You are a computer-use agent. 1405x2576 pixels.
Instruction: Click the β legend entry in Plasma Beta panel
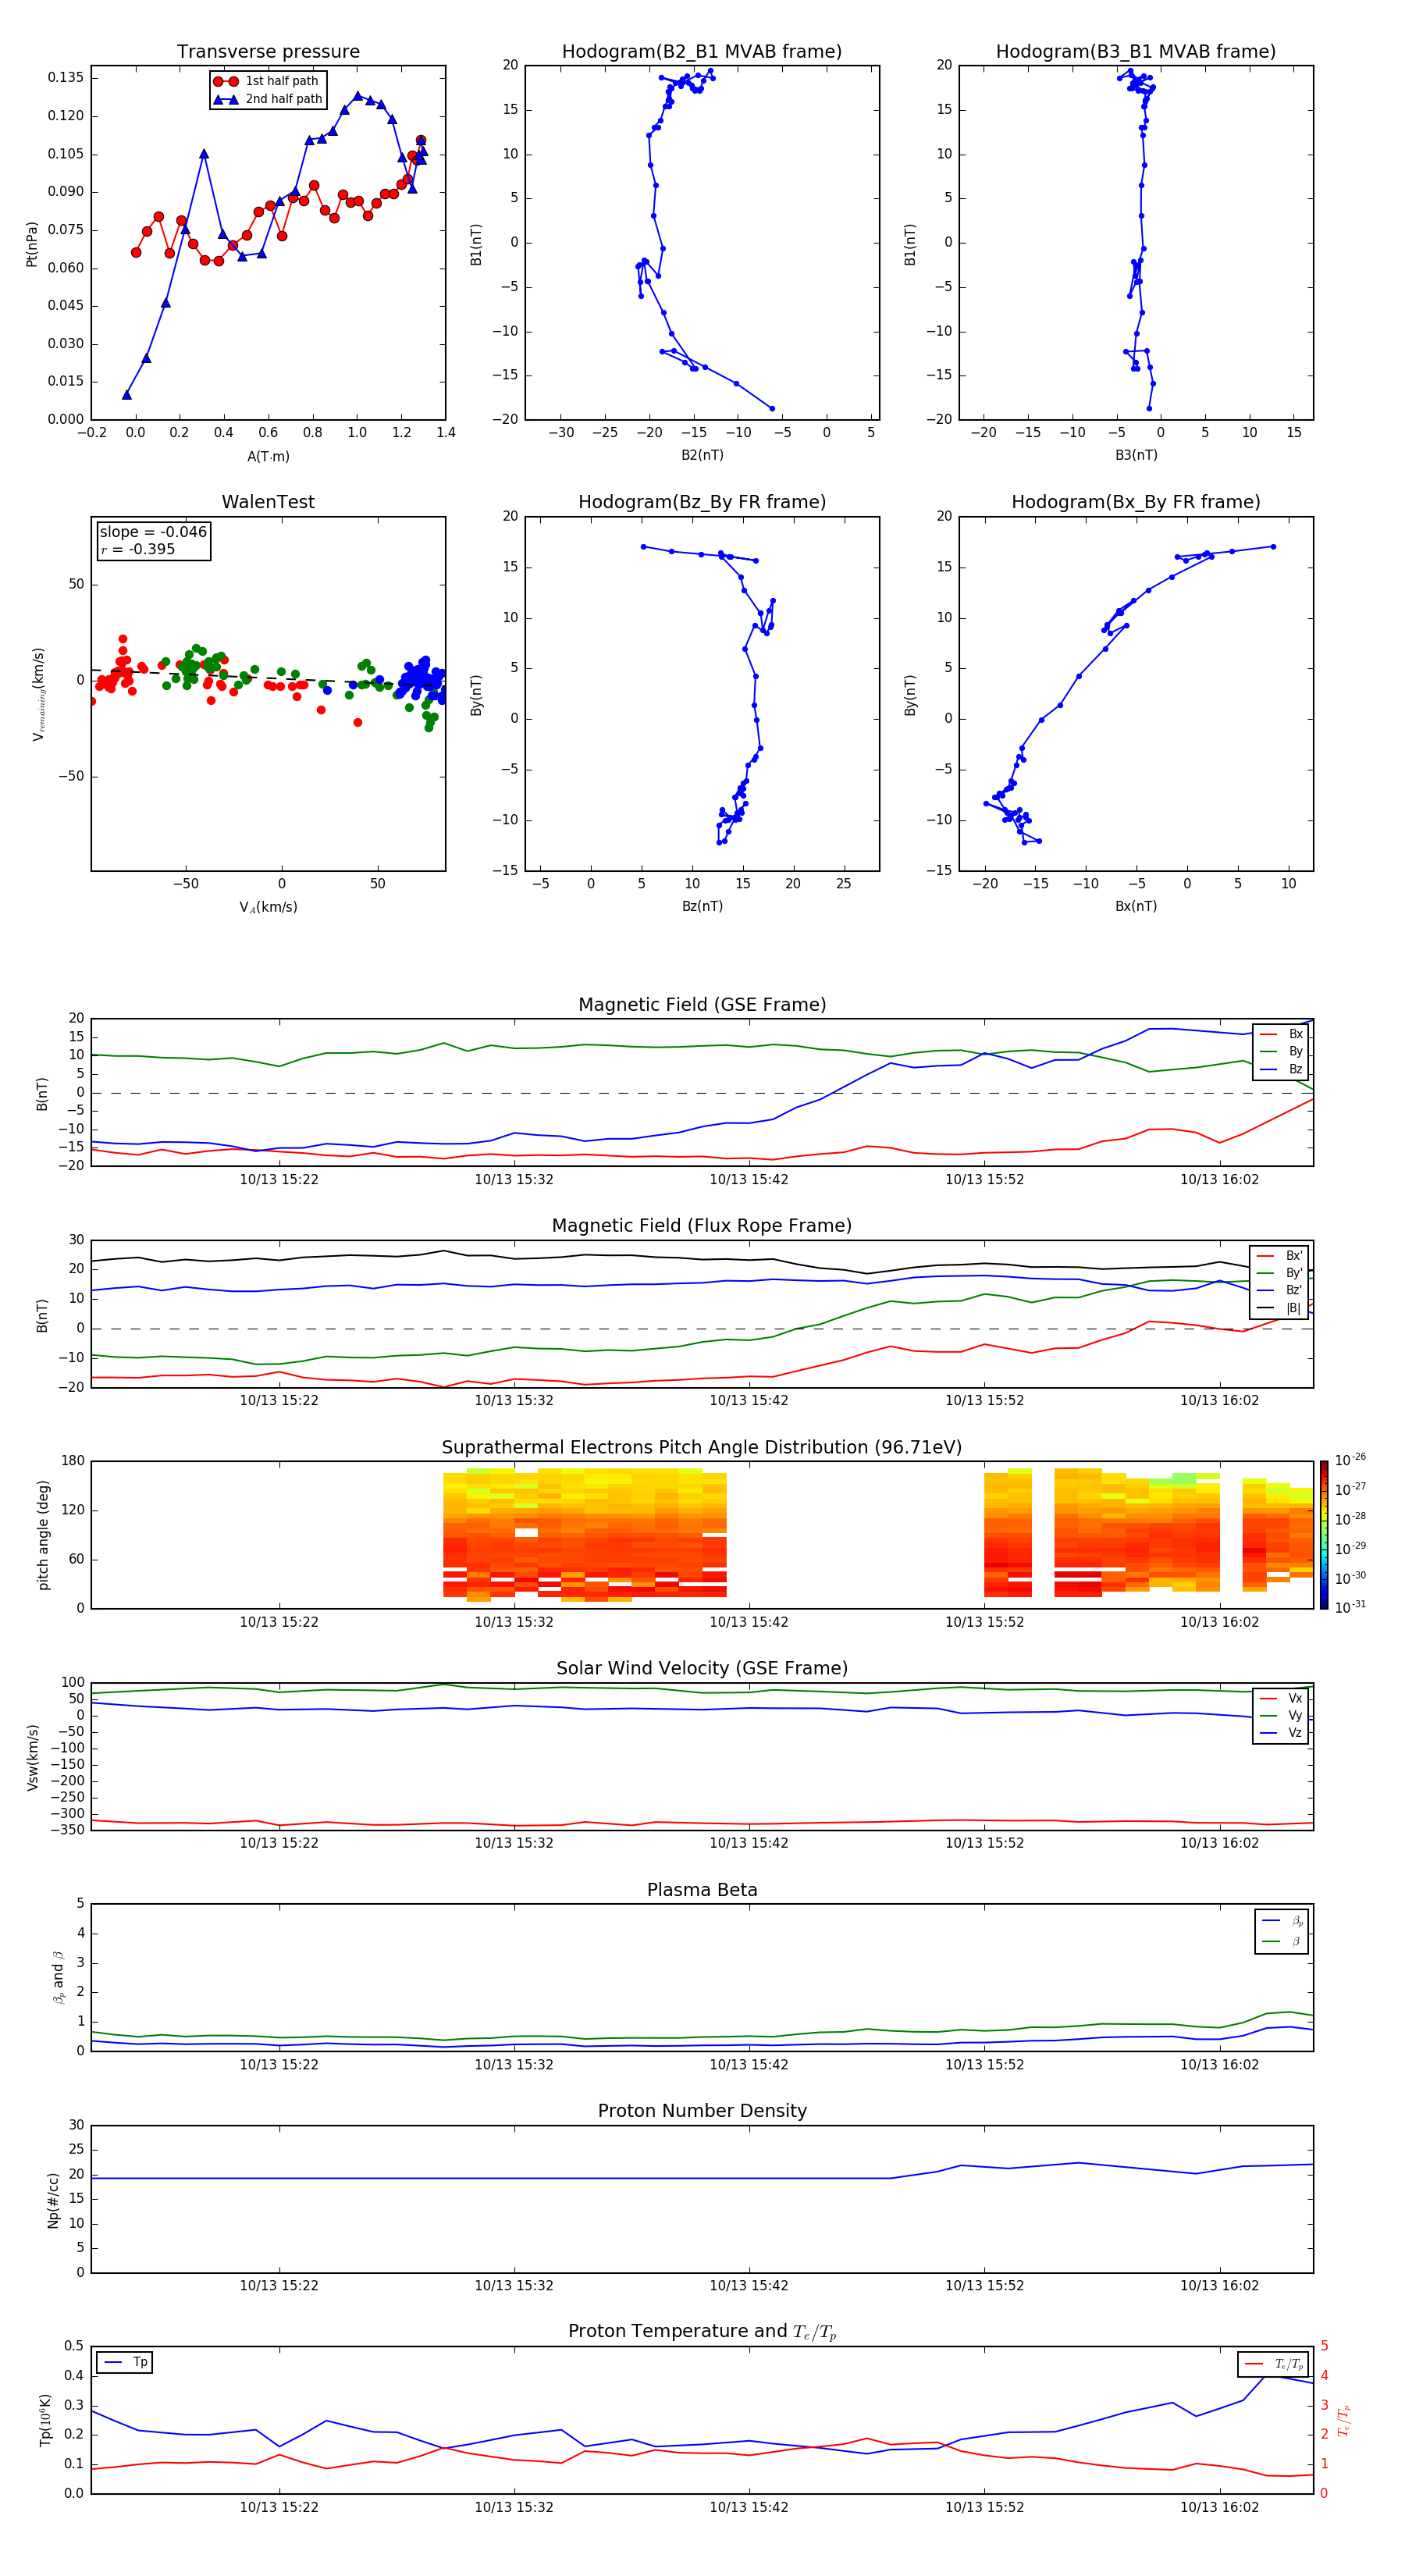[1282, 1941]
